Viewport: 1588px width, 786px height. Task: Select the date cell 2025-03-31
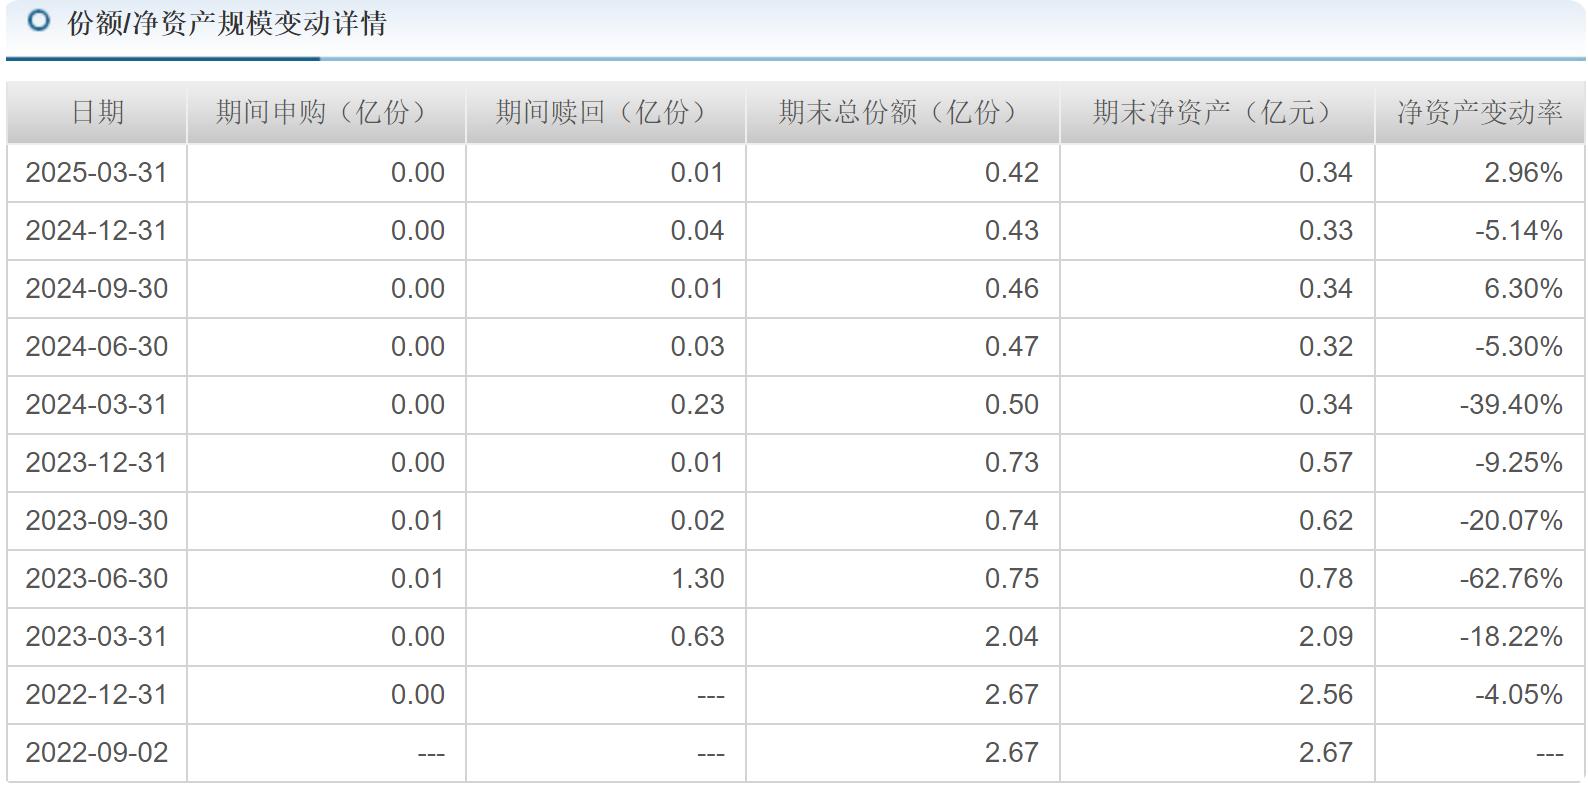tap(97, 173)
